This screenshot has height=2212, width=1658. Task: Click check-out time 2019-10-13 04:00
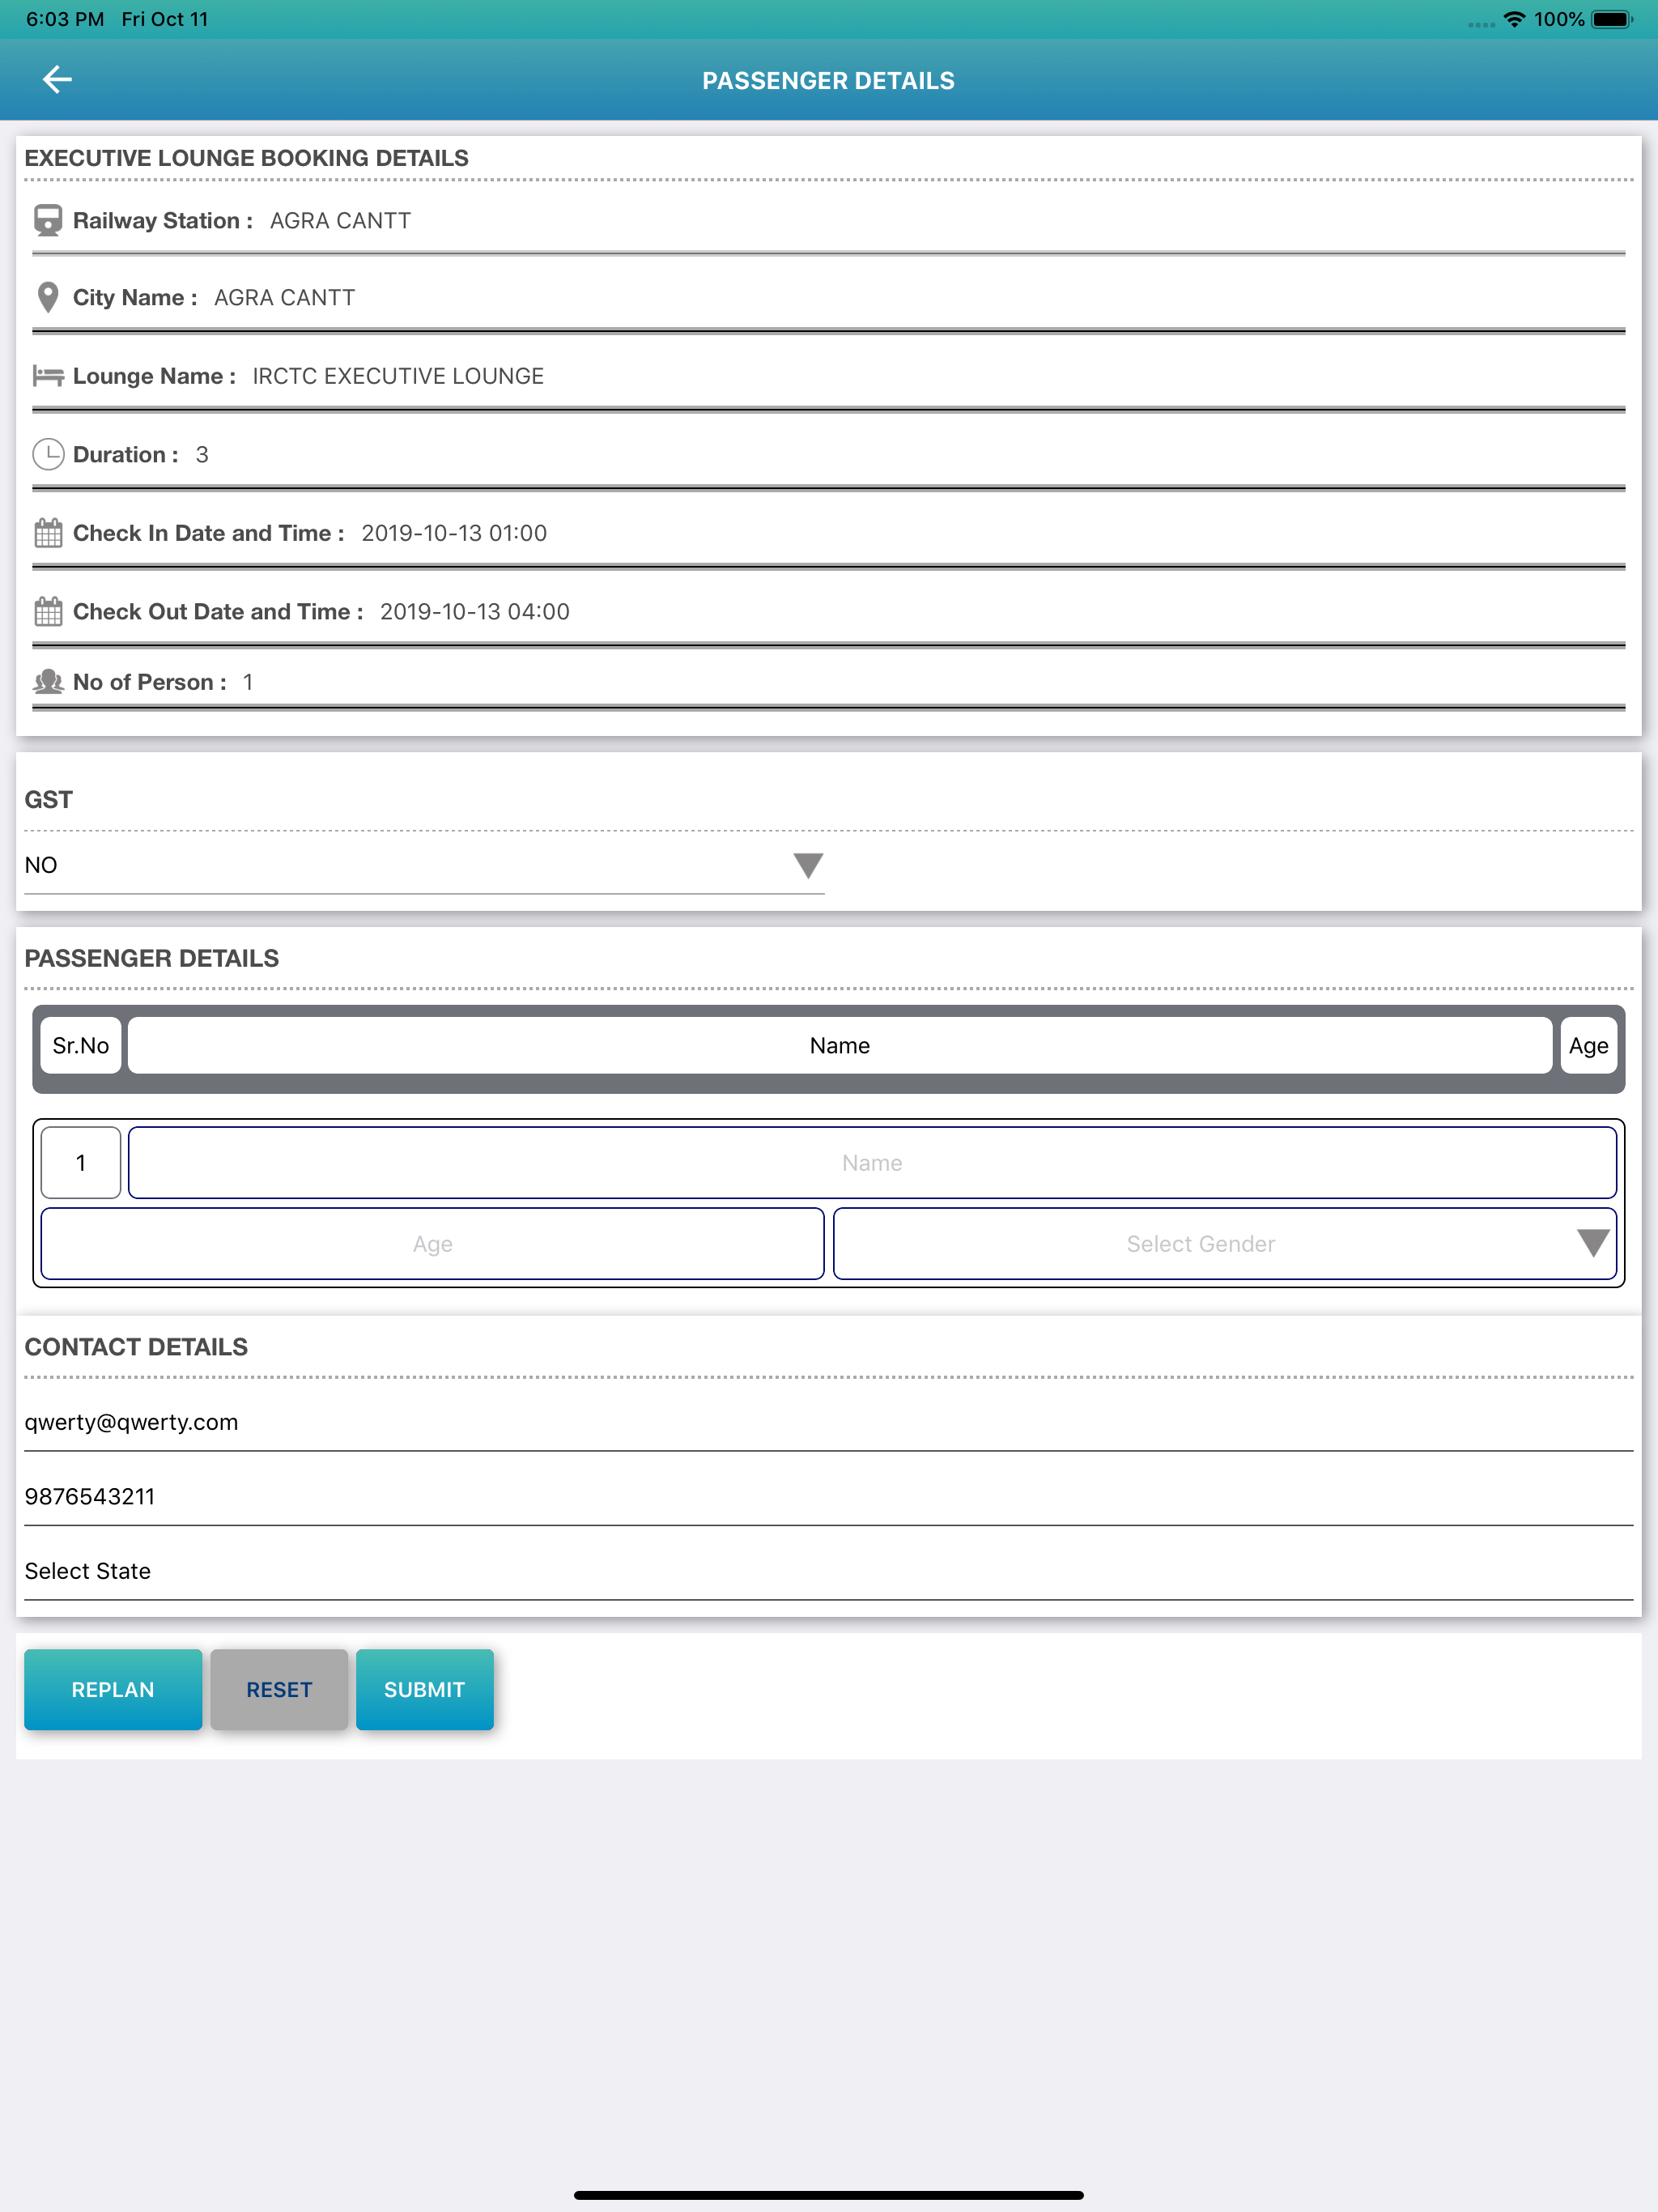click(474, 611)
